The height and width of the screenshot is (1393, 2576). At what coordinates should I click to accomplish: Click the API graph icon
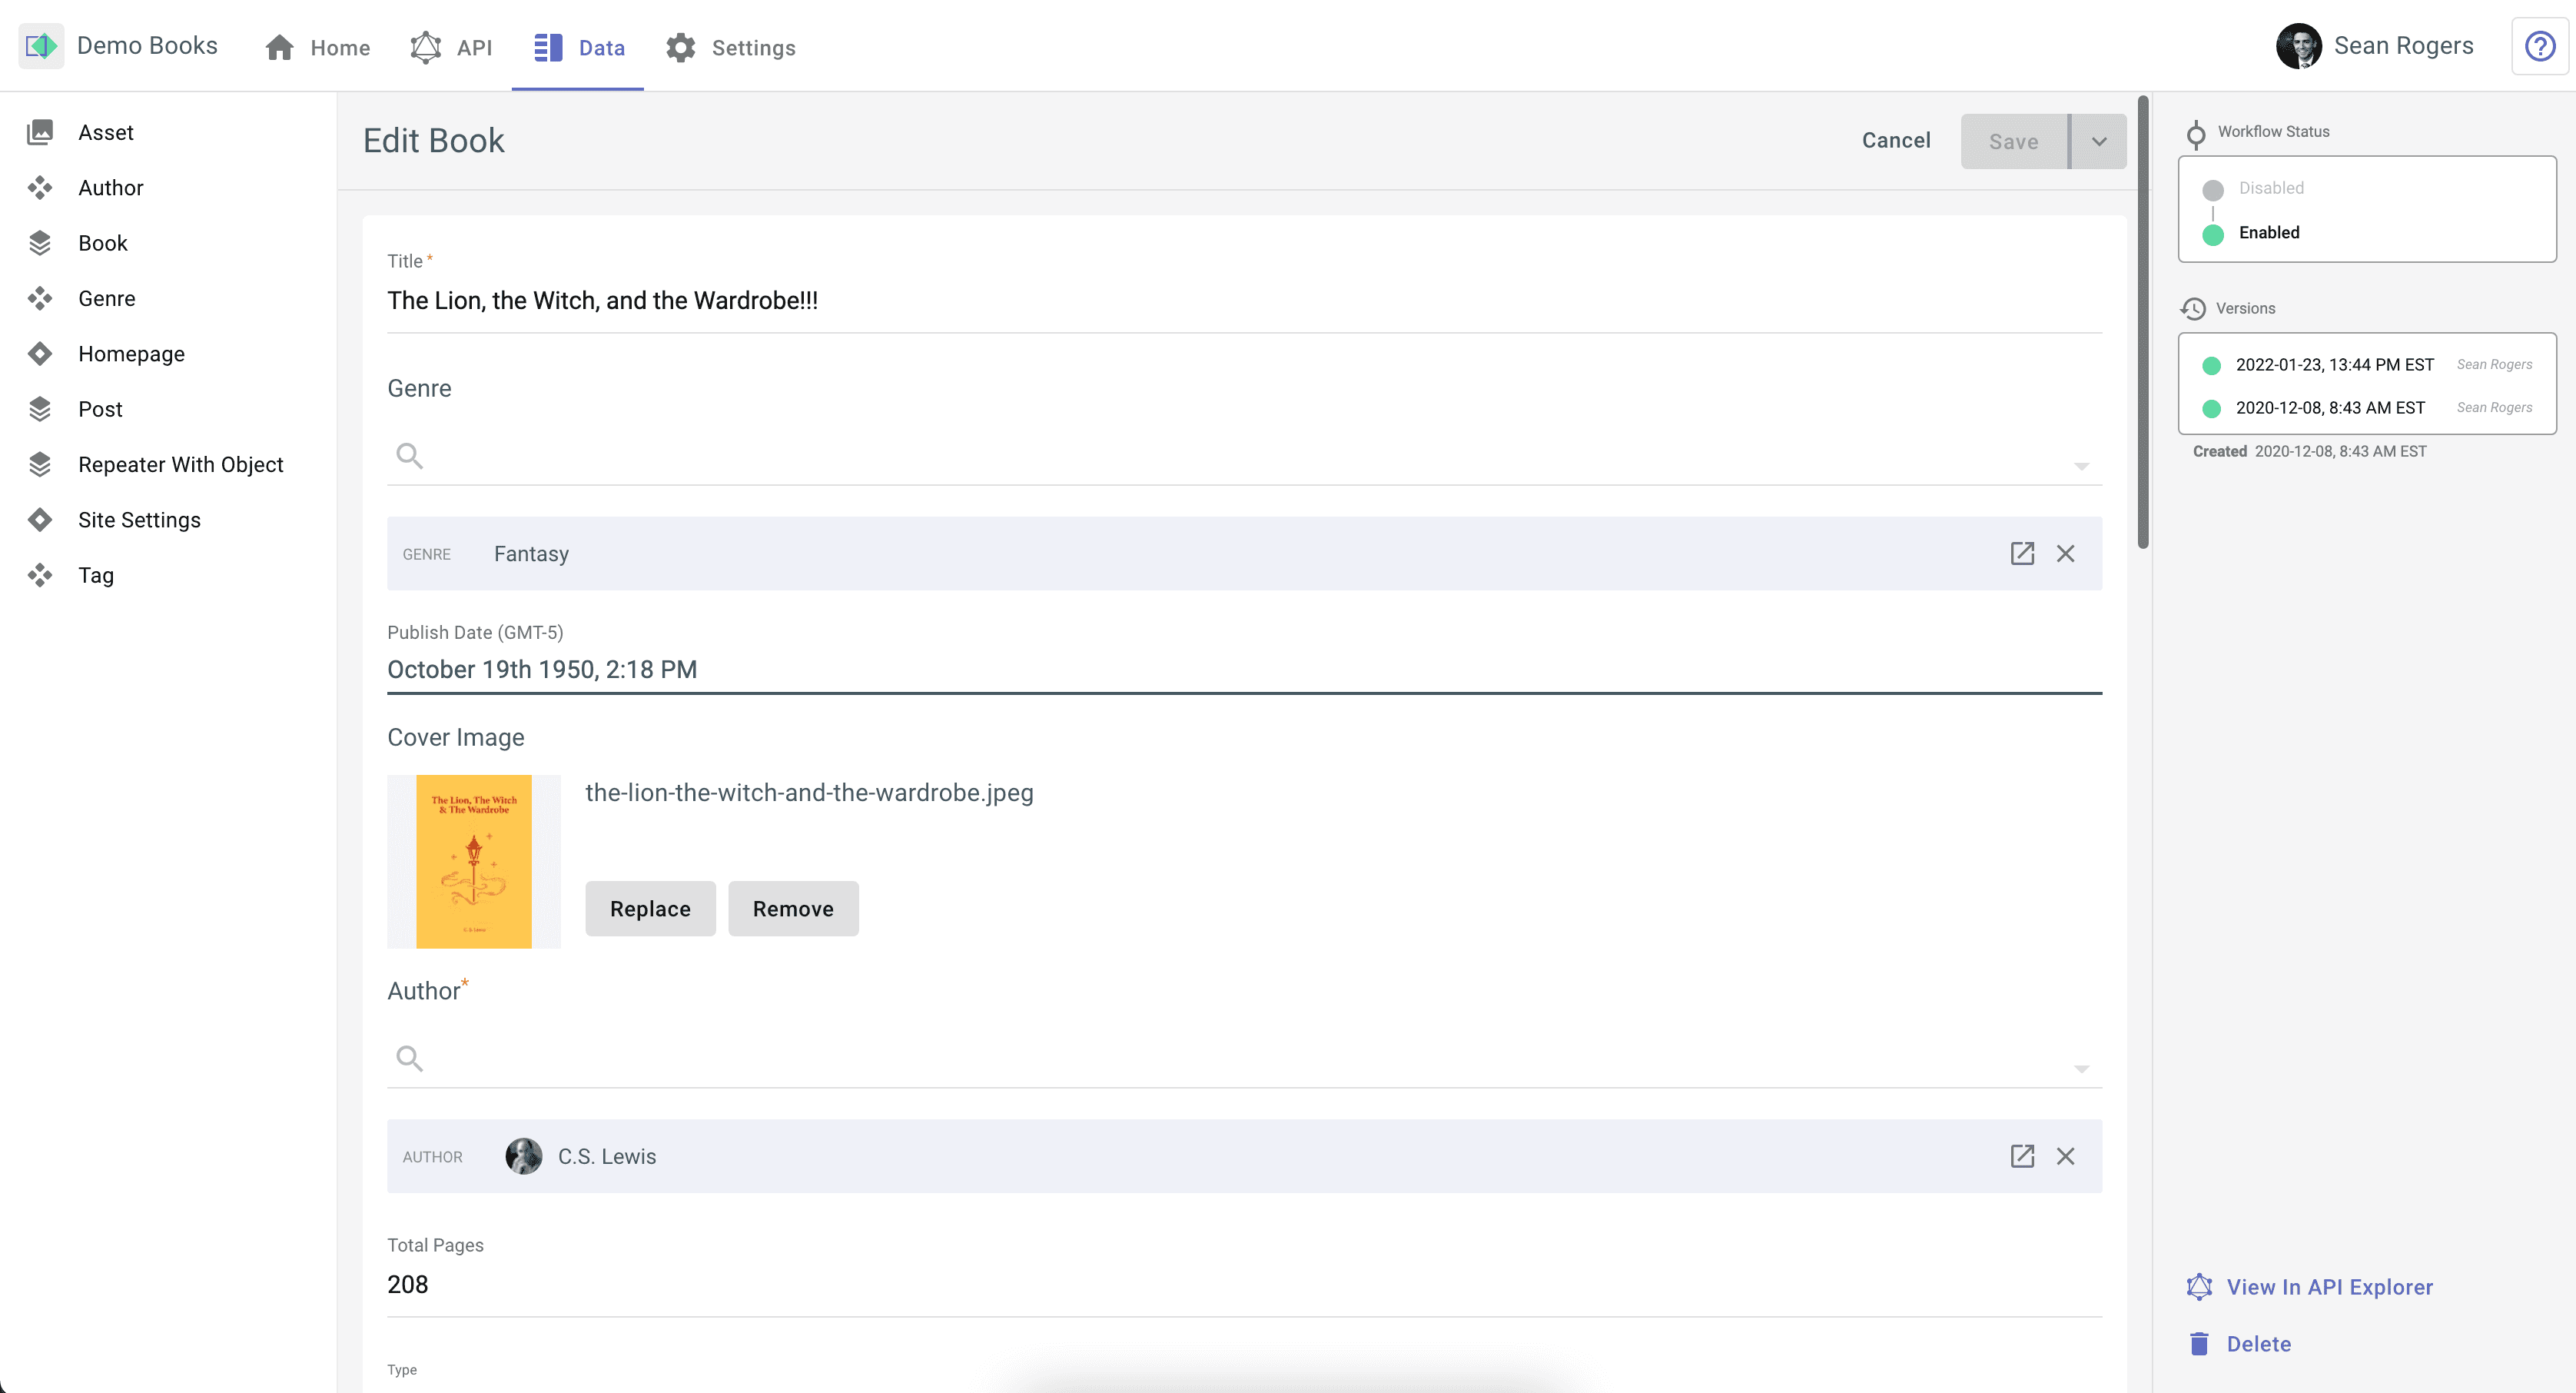425,47
